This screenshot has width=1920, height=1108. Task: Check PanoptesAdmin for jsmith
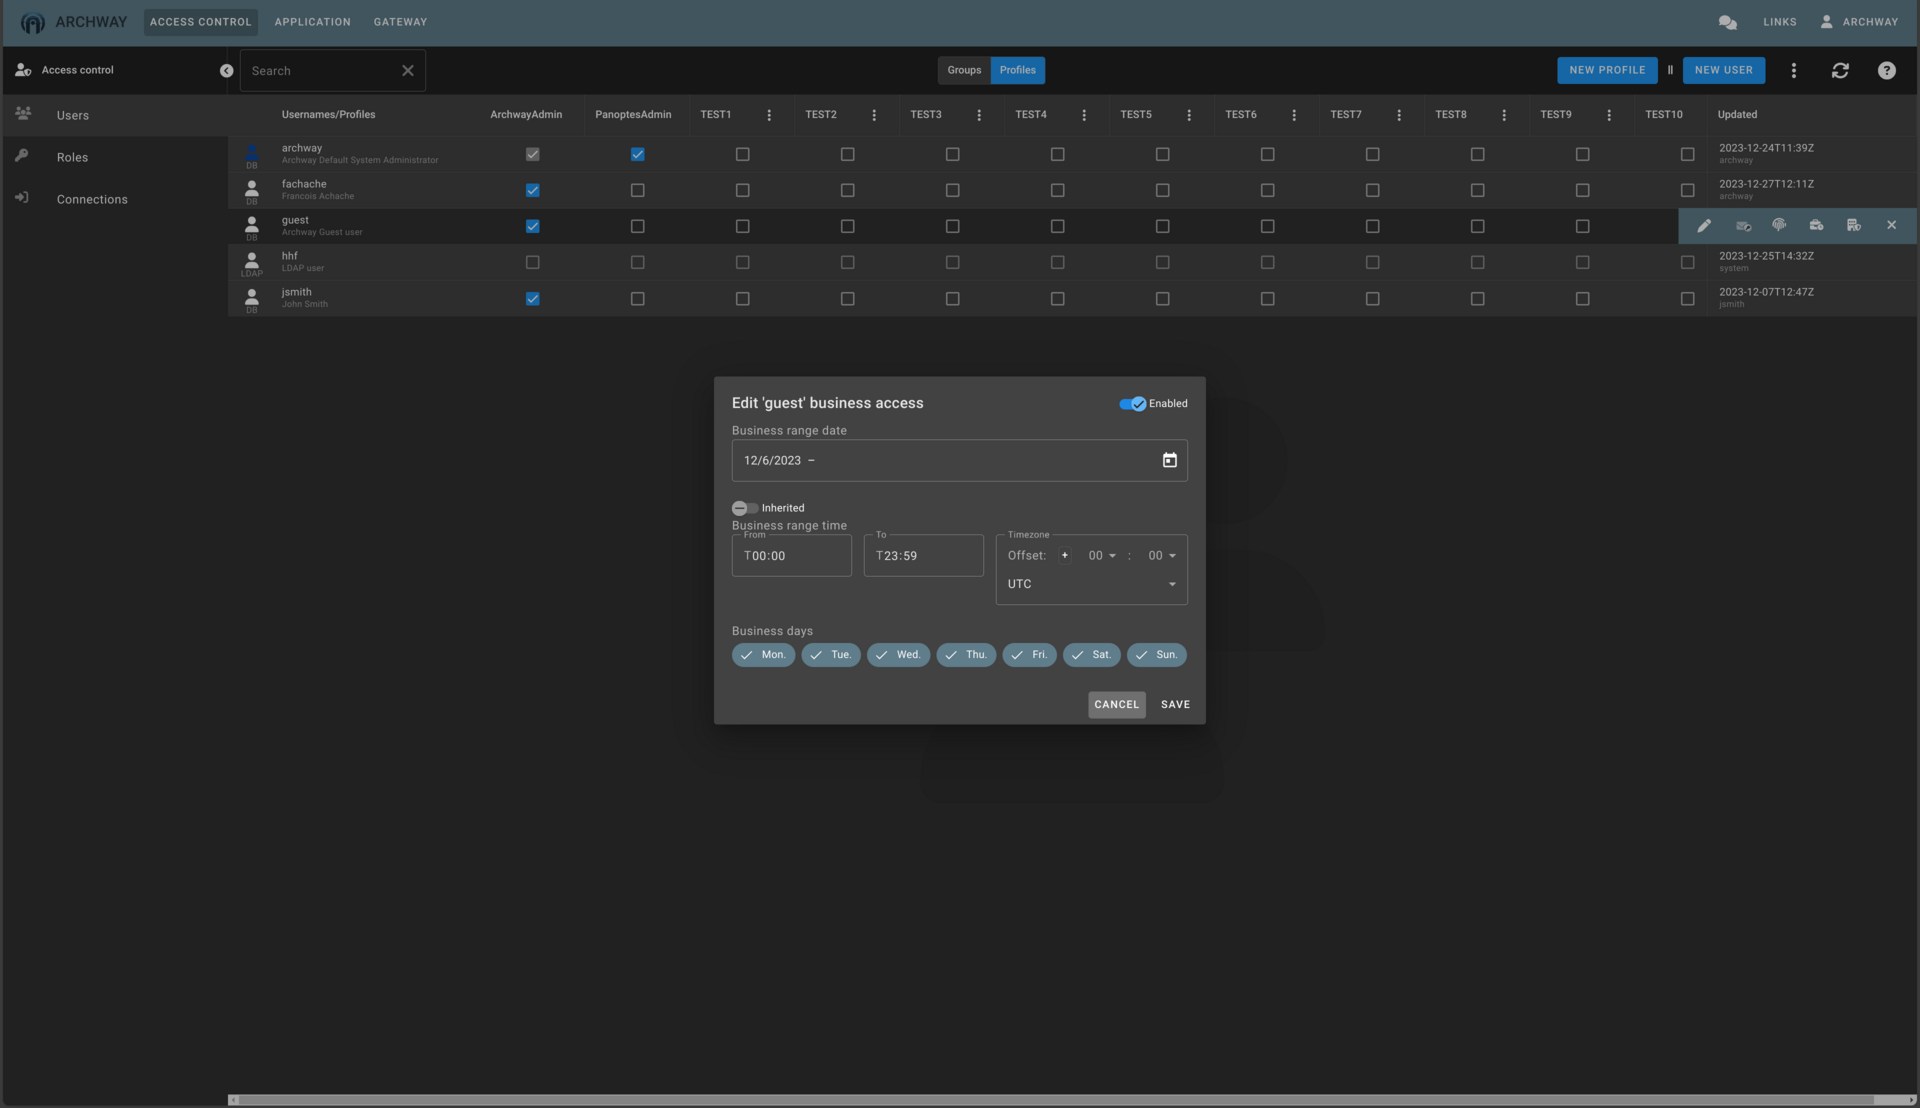[637, 298]
